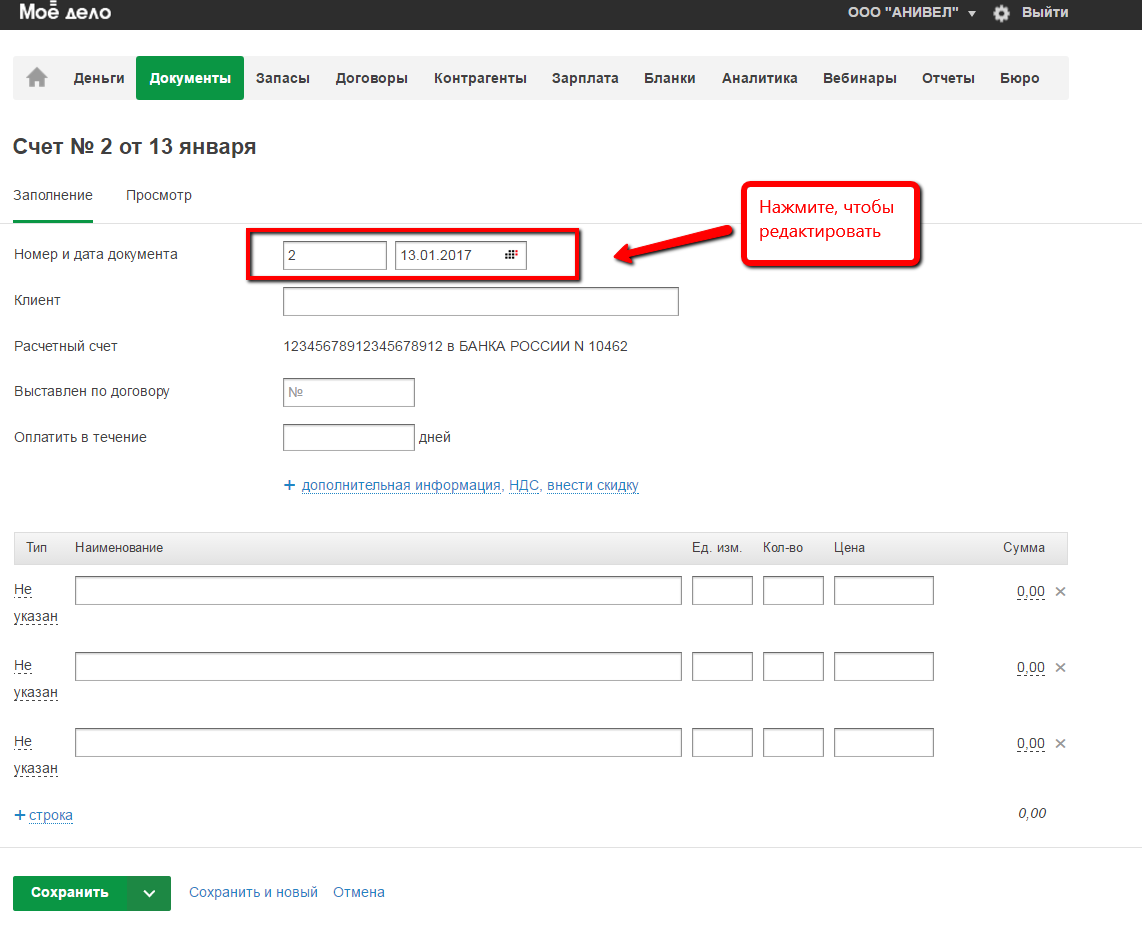Open the Контрагенты menu section
The width and height of the screenshot is (1142, 931).
480,78
